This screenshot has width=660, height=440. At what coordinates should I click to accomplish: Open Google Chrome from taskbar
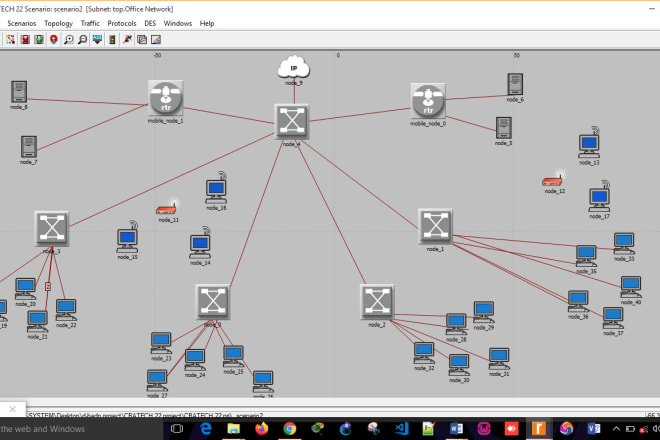click(289, 429)
